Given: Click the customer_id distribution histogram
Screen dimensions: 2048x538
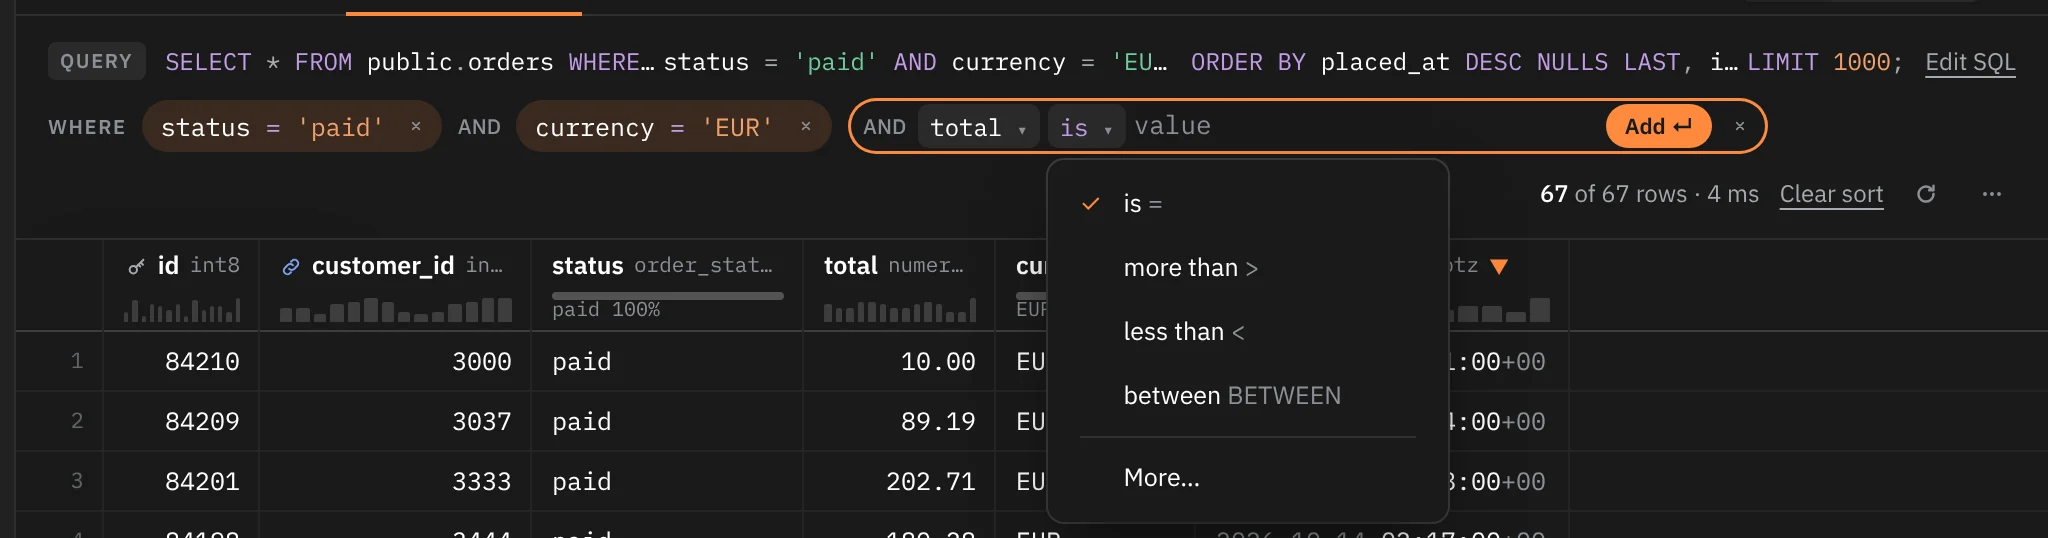Looking at the screenshot, I should tap(396, 310).
